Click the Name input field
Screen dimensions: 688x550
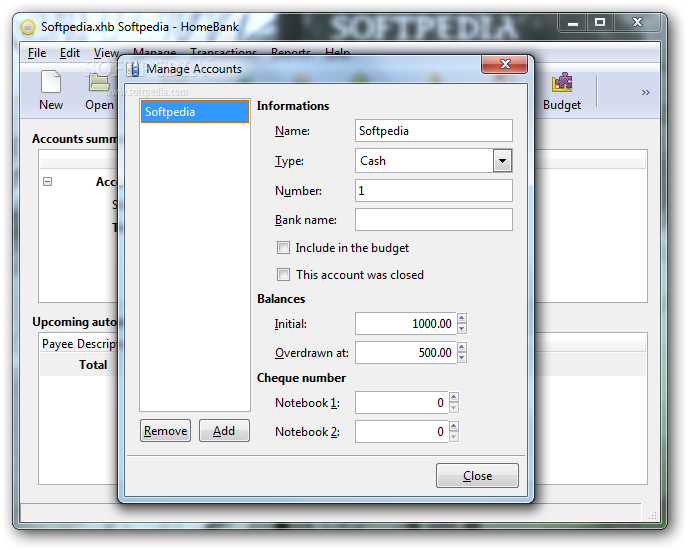(434, 131)
